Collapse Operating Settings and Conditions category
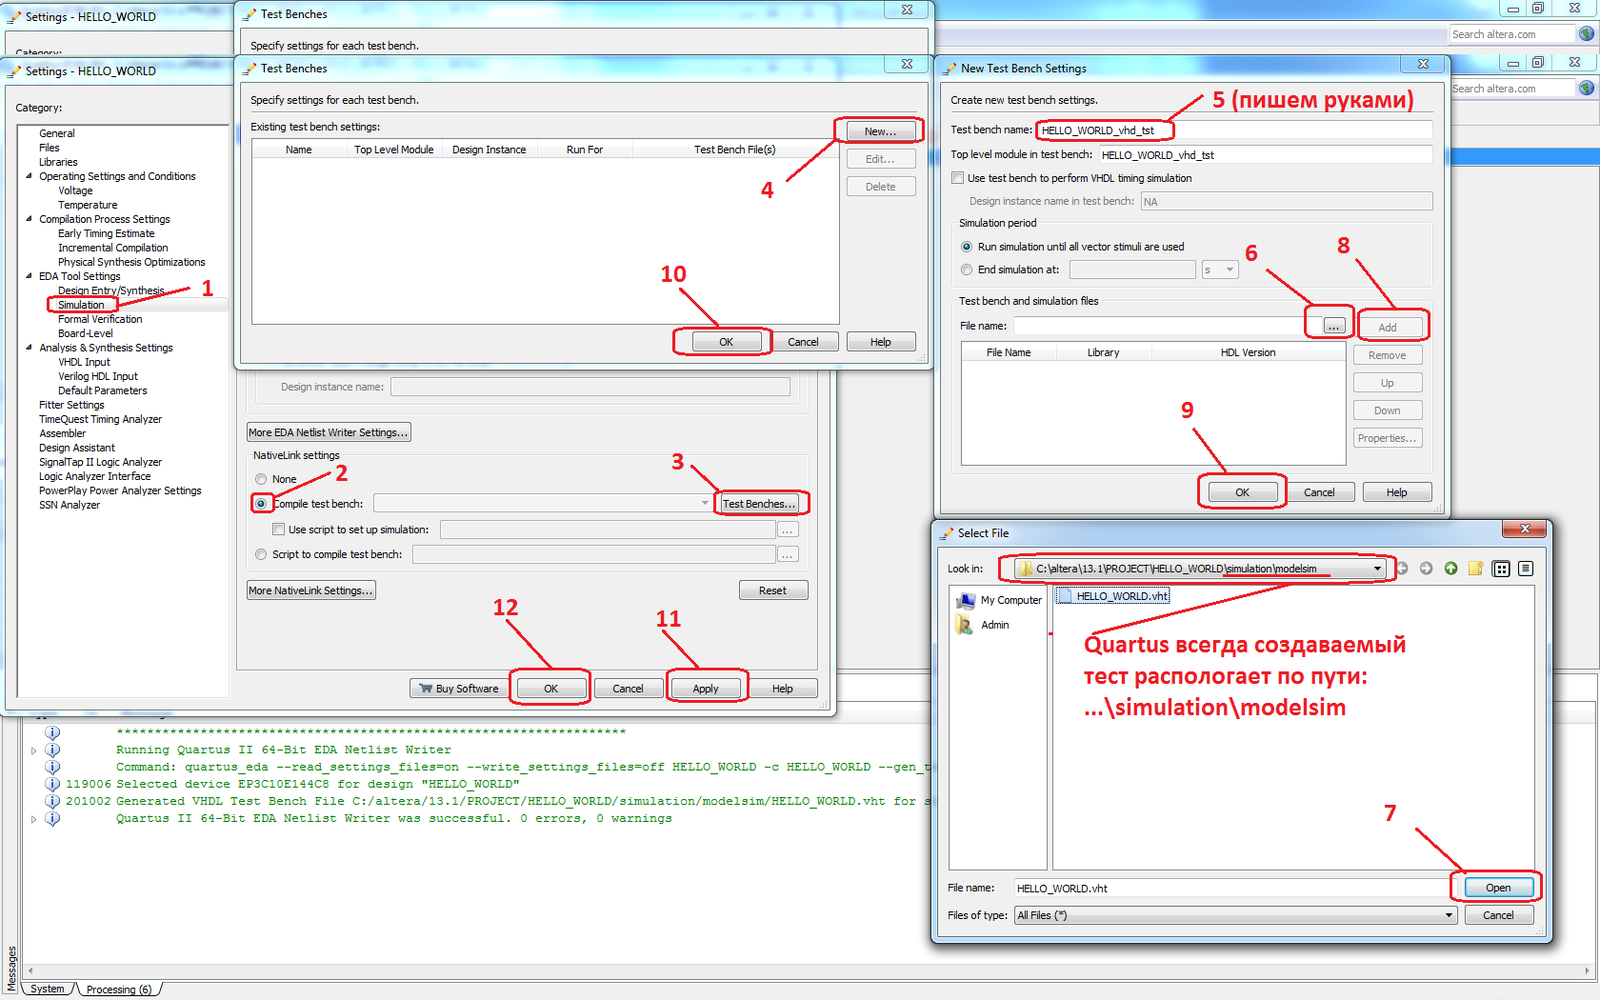The image size is (1600, 1000). pos(29,176)
